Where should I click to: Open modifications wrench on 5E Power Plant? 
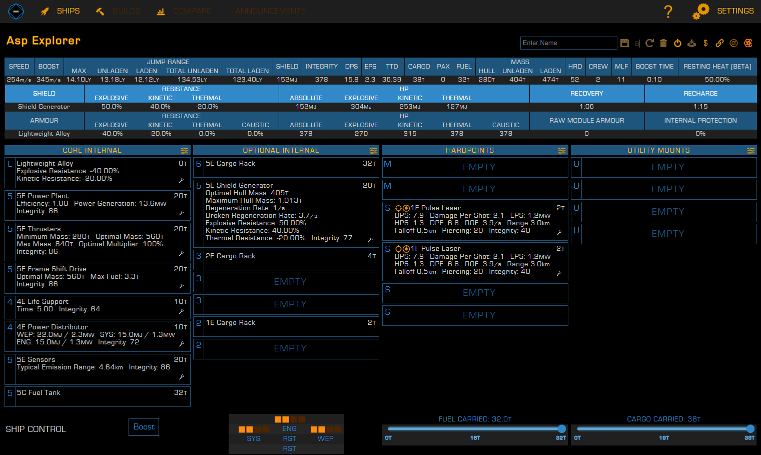pyautogui.click(x=182, y=213)
